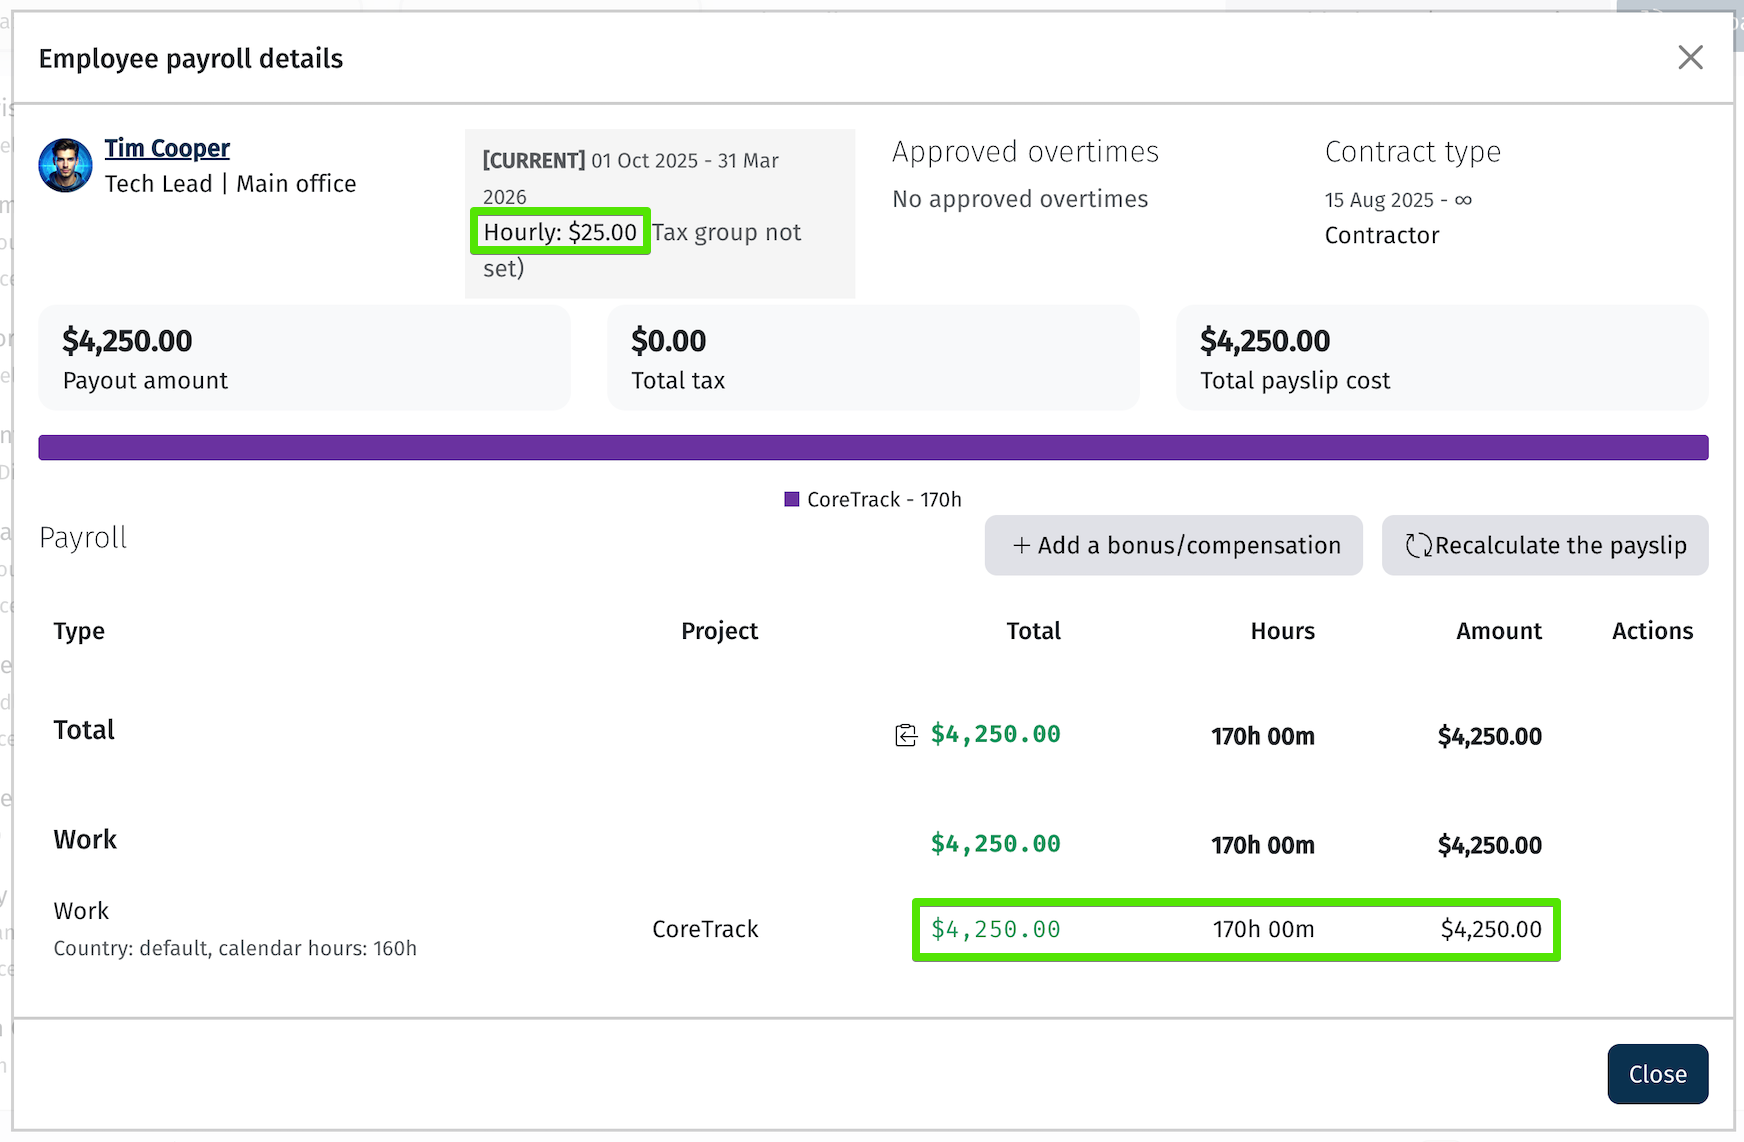Click the plus icon on Add a bonus/compensation

tap(1021, 546)
